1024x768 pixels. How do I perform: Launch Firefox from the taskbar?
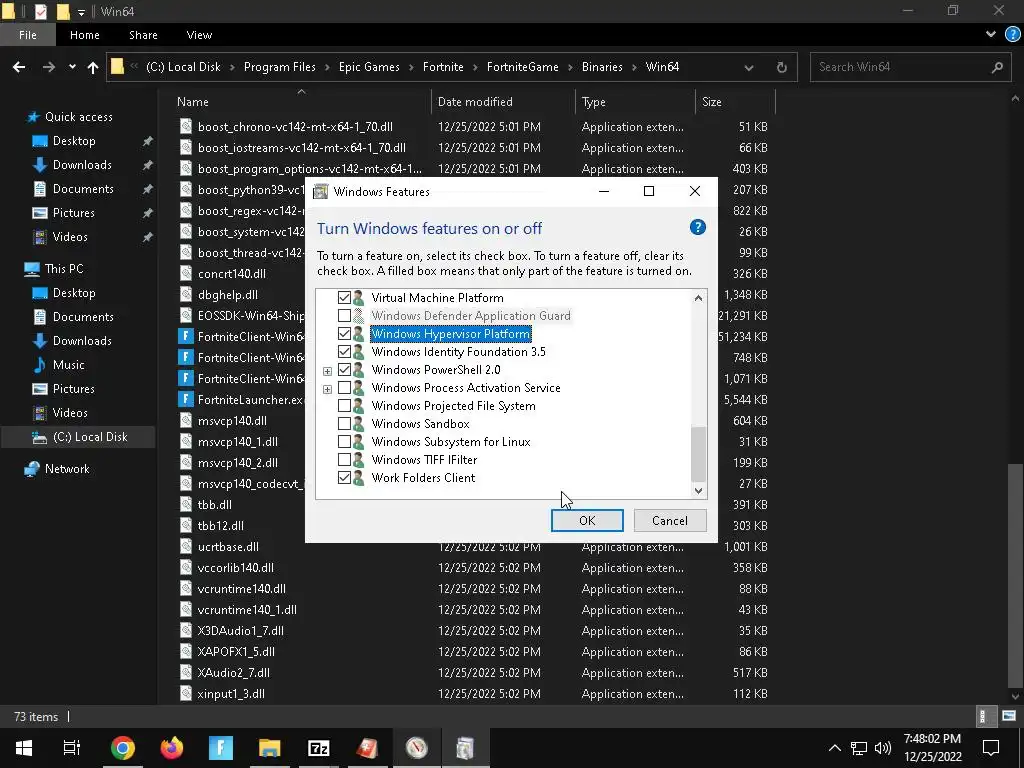pos(172,748)
